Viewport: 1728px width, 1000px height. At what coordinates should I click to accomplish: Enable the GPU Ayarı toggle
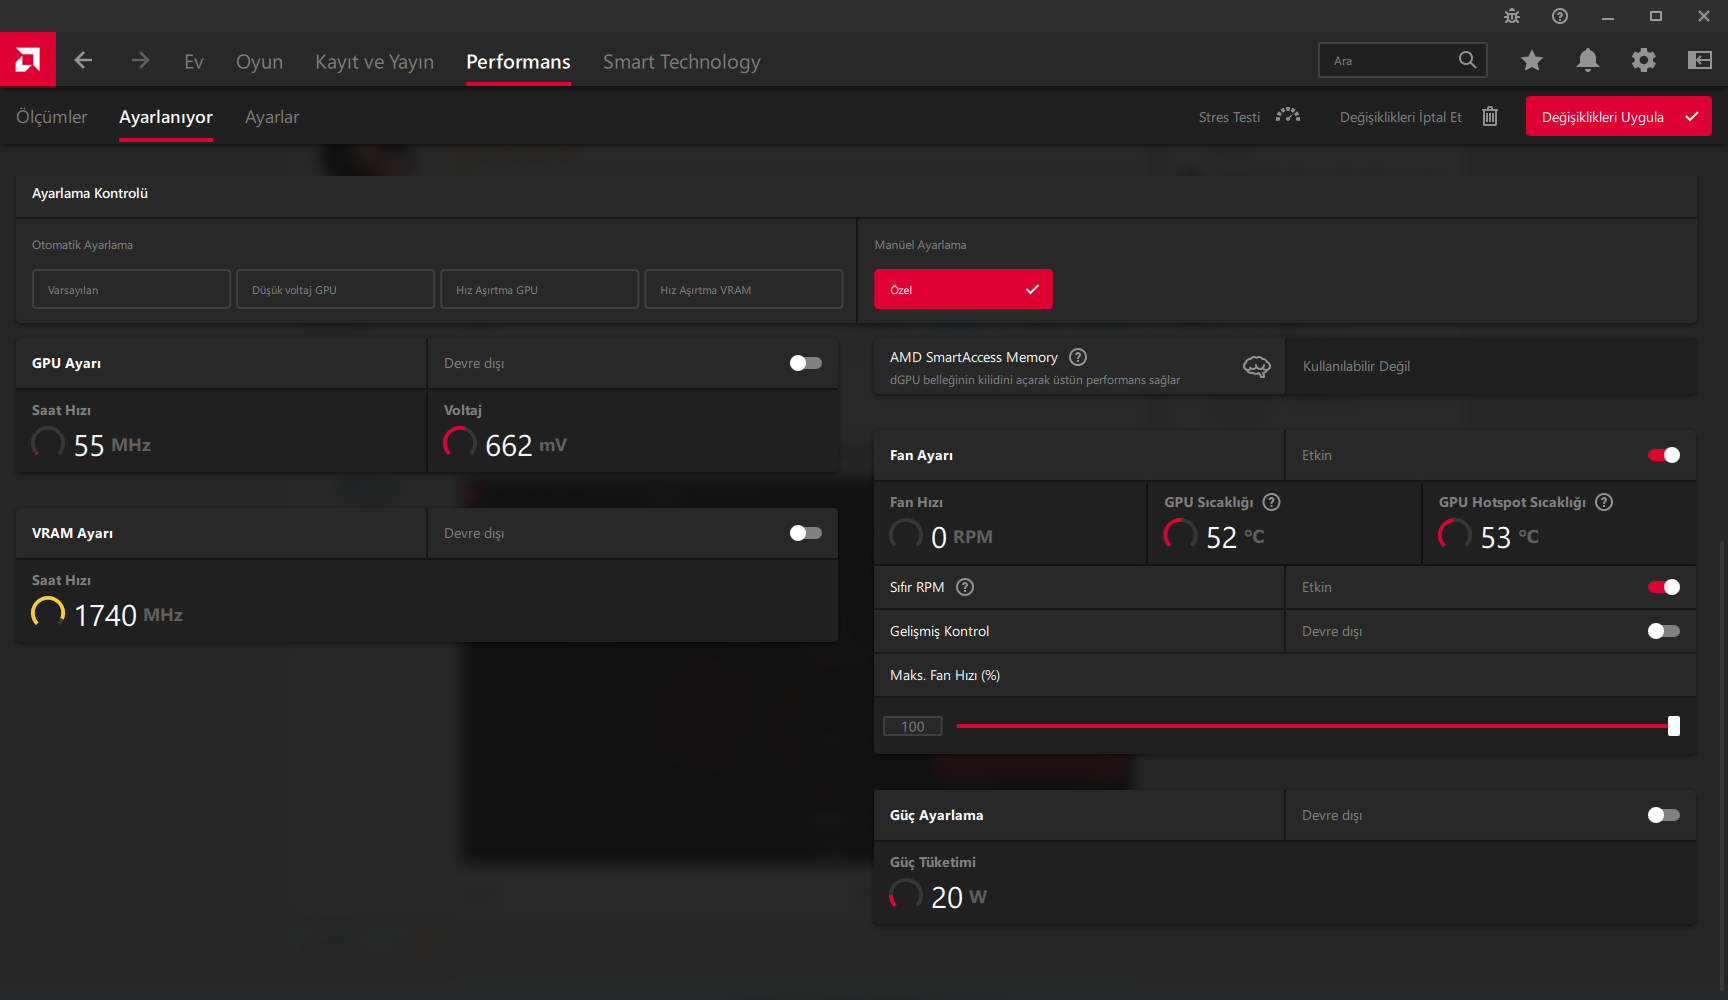pyautogui.click(x=806, y=363)
